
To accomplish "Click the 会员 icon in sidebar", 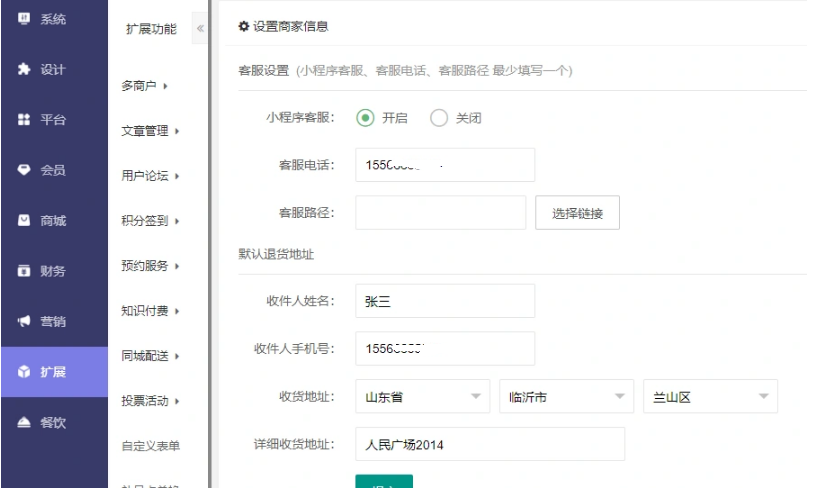I will tap(25, 170).
